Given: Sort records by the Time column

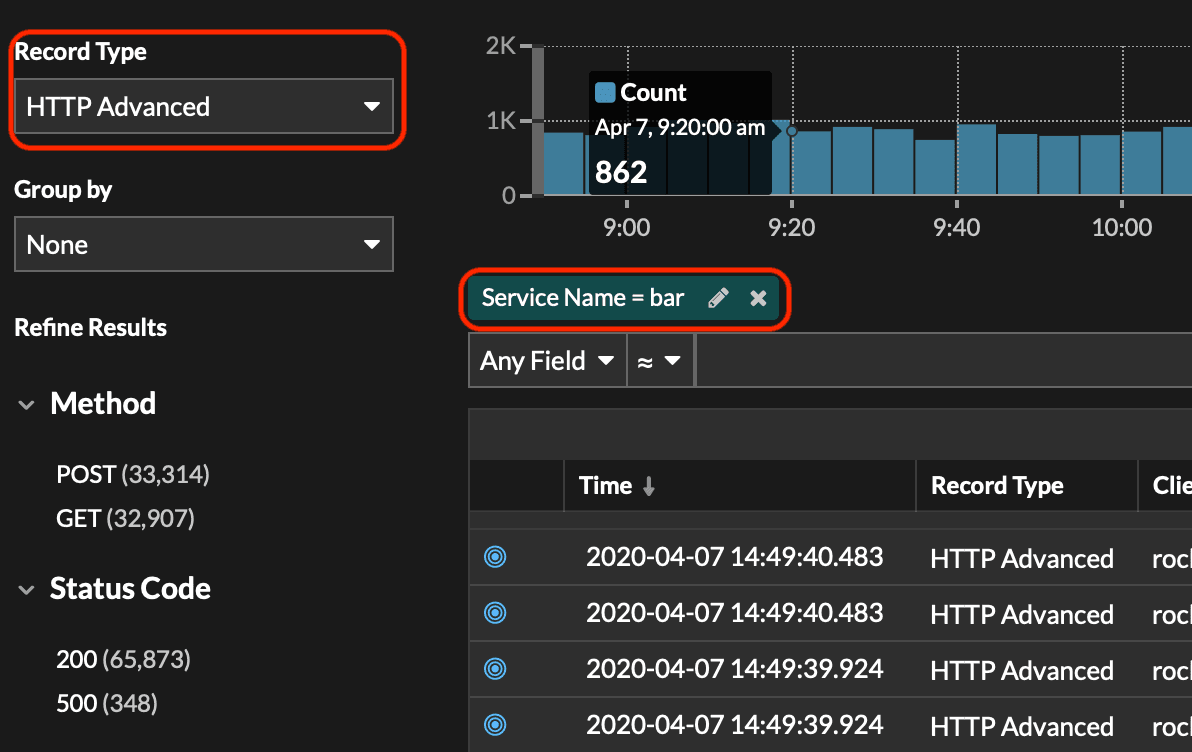Looking at the screenshot, I should (617, 485).
